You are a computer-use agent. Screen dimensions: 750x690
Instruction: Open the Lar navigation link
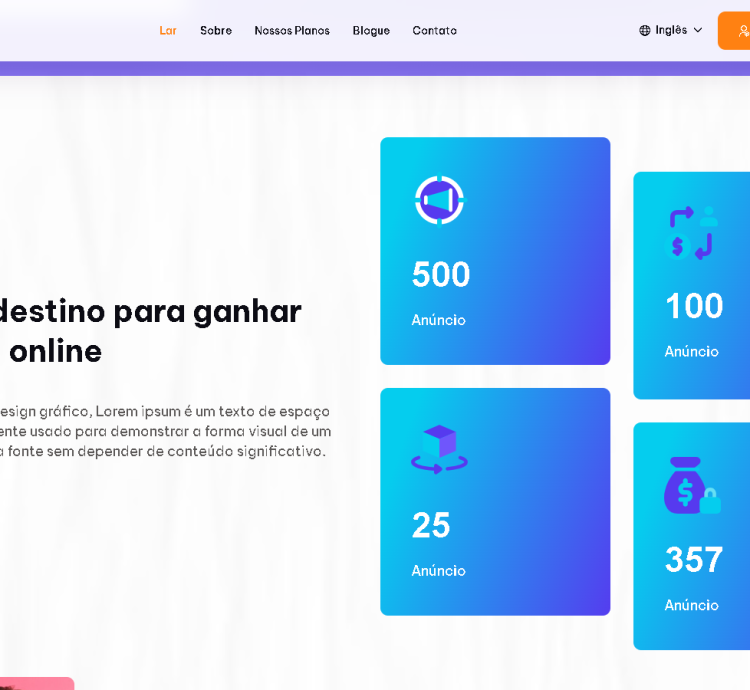pyautogui.click(x=168, y=31)
